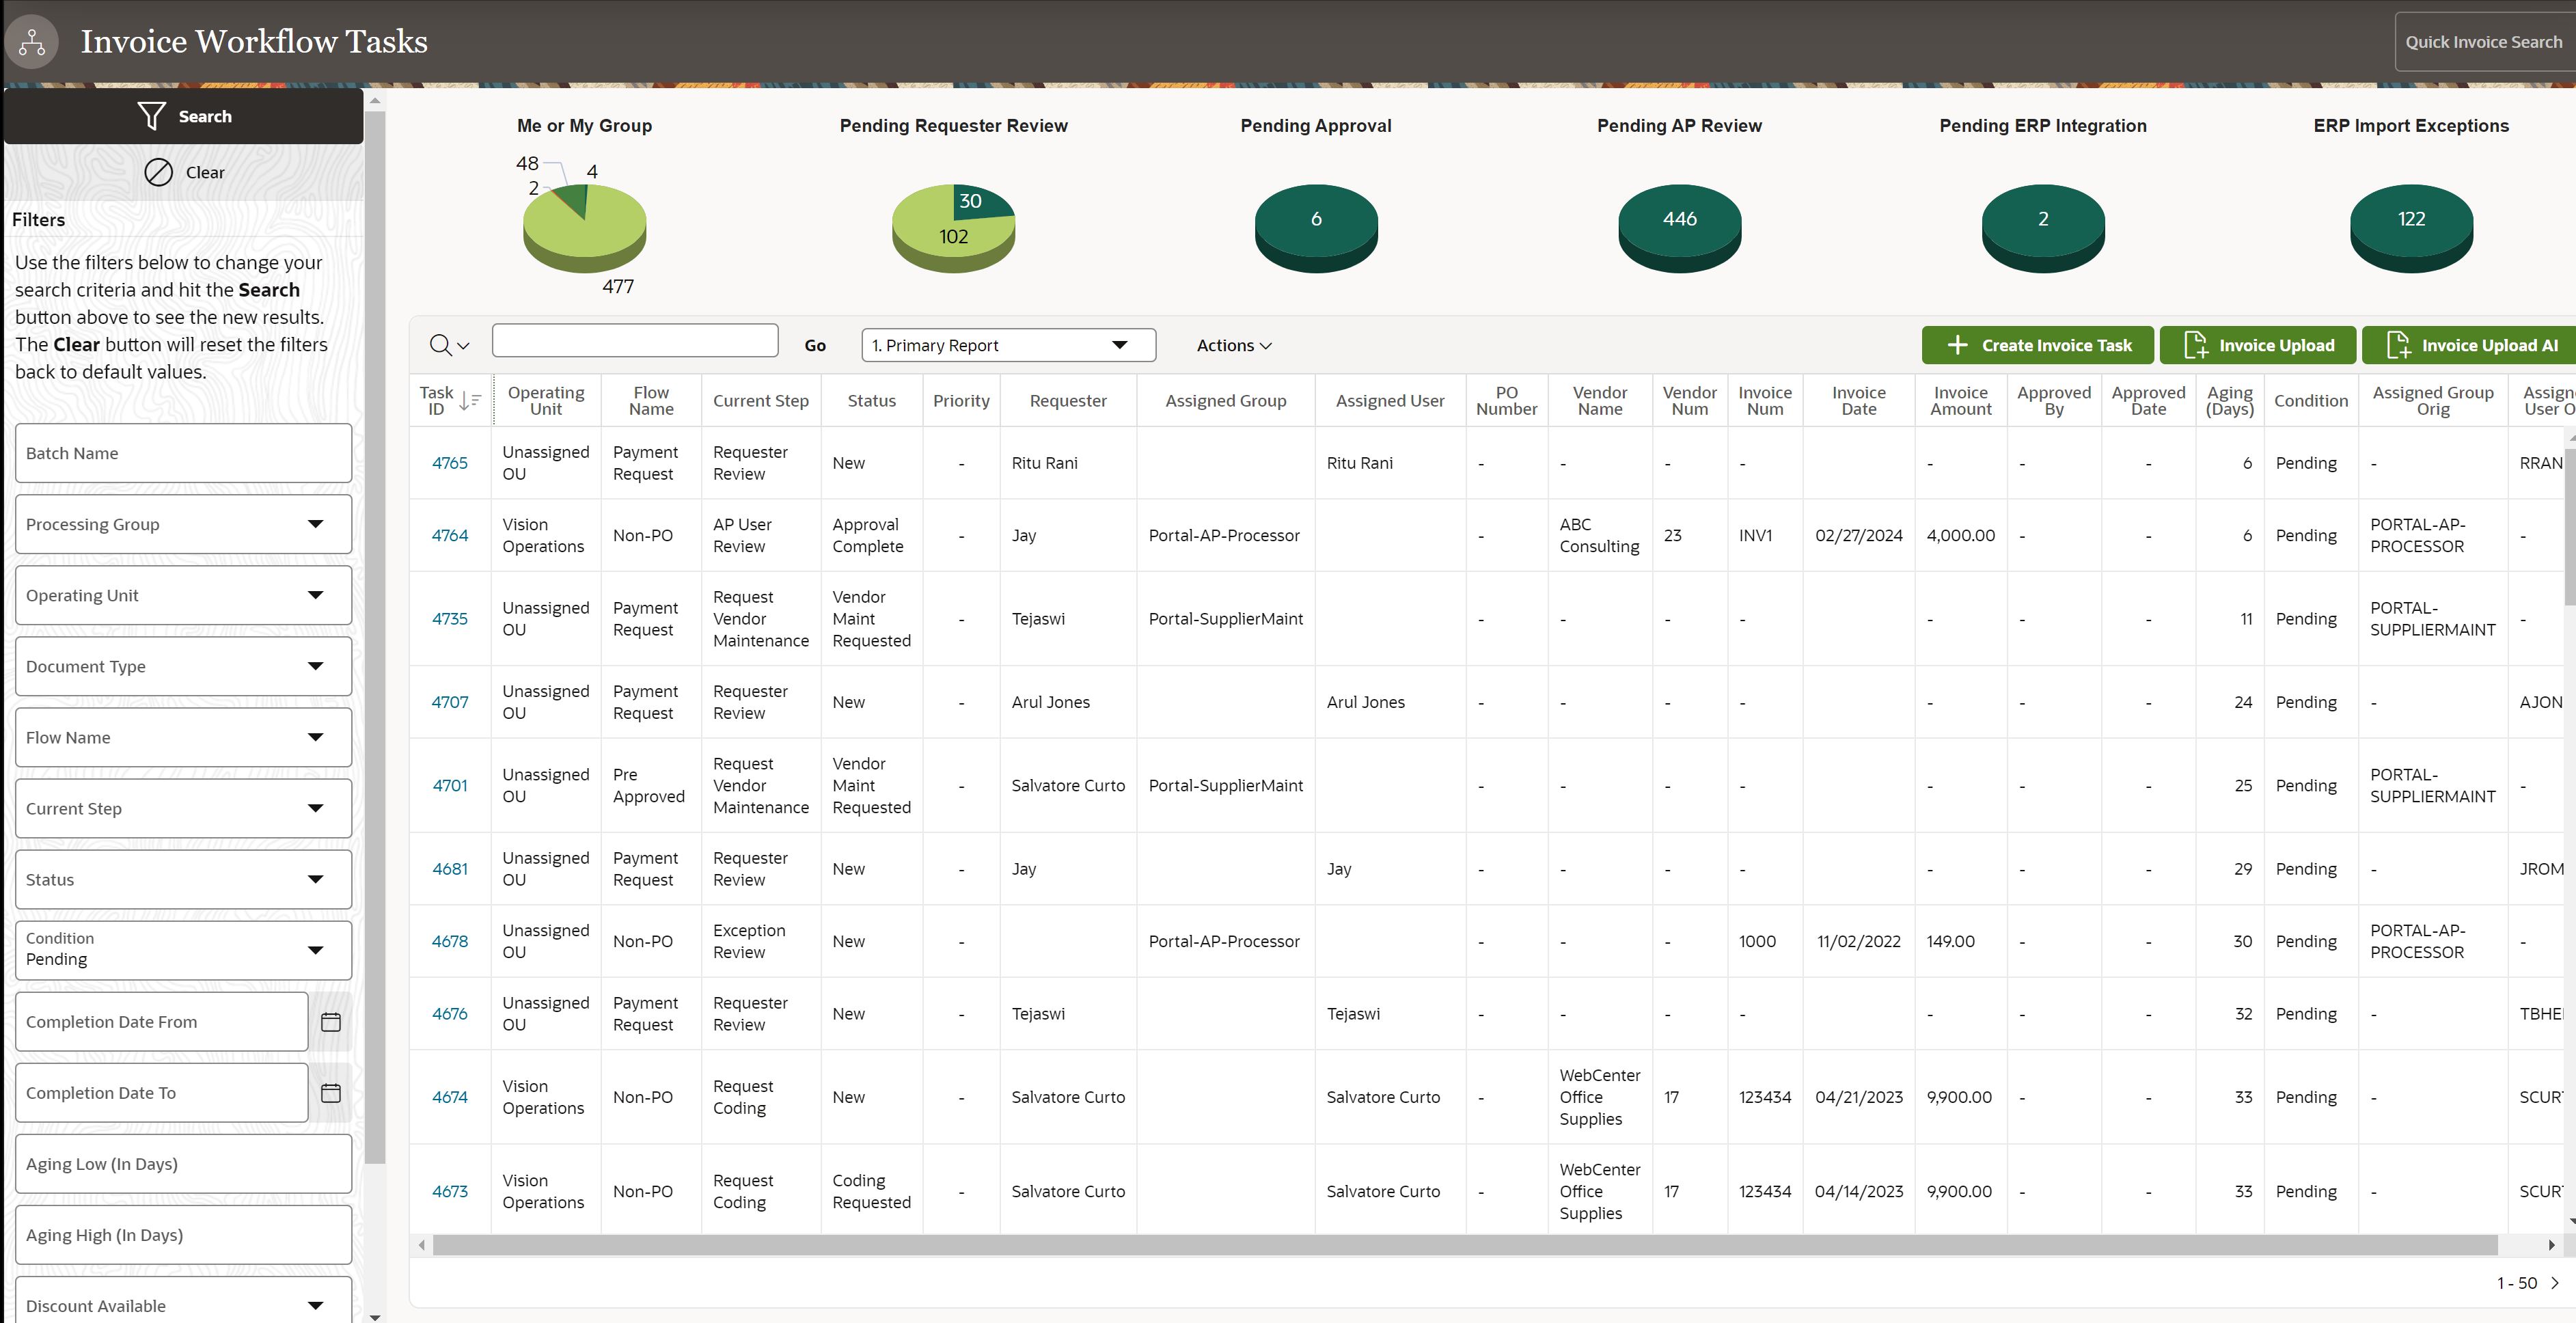Click the Pending ERP Integration chart showing 2
The height and width of the screenshot is (1323, 2576).
pos(2043,228)
